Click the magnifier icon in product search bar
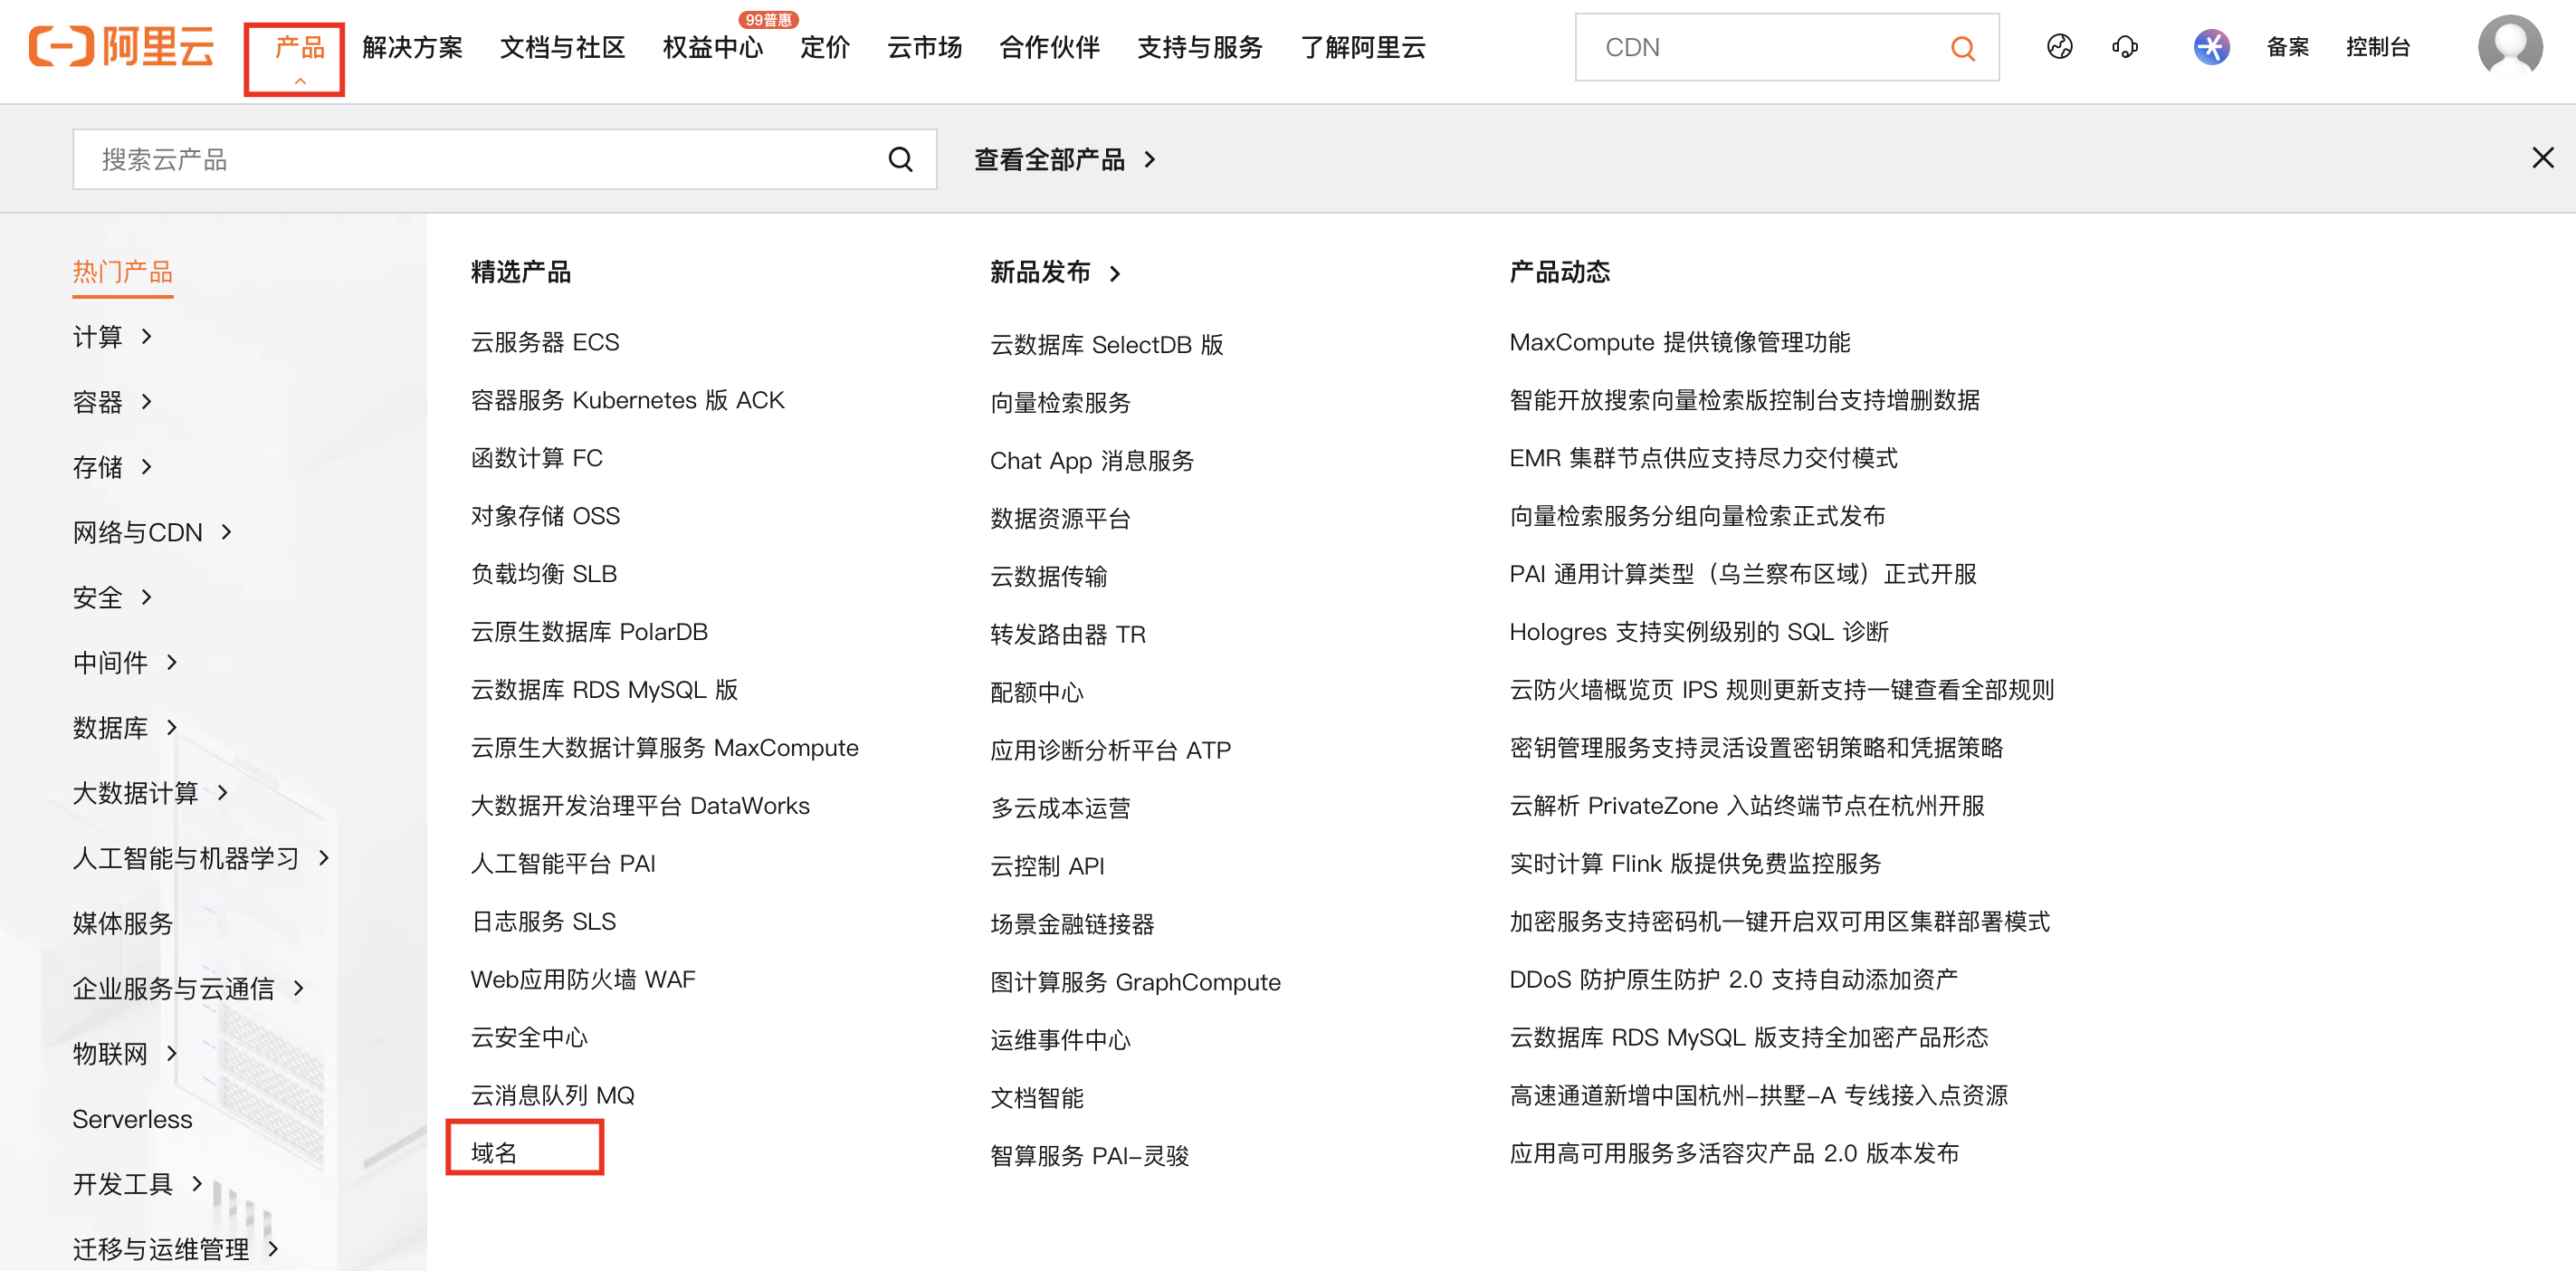2576x1271 pixels. [900, 159]
